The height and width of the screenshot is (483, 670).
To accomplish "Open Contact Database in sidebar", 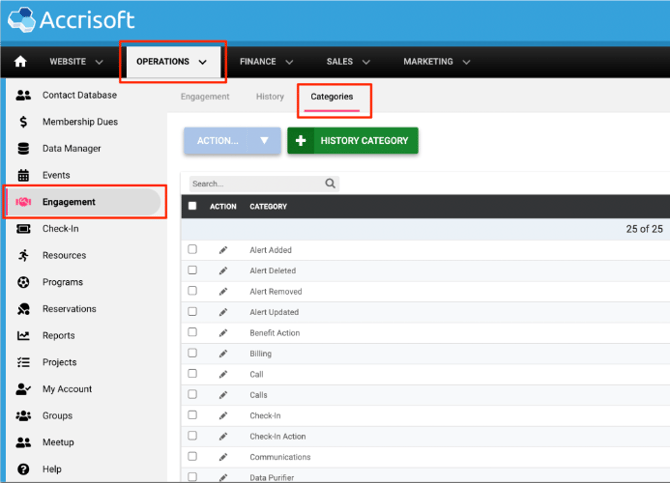I will point(79,95).
